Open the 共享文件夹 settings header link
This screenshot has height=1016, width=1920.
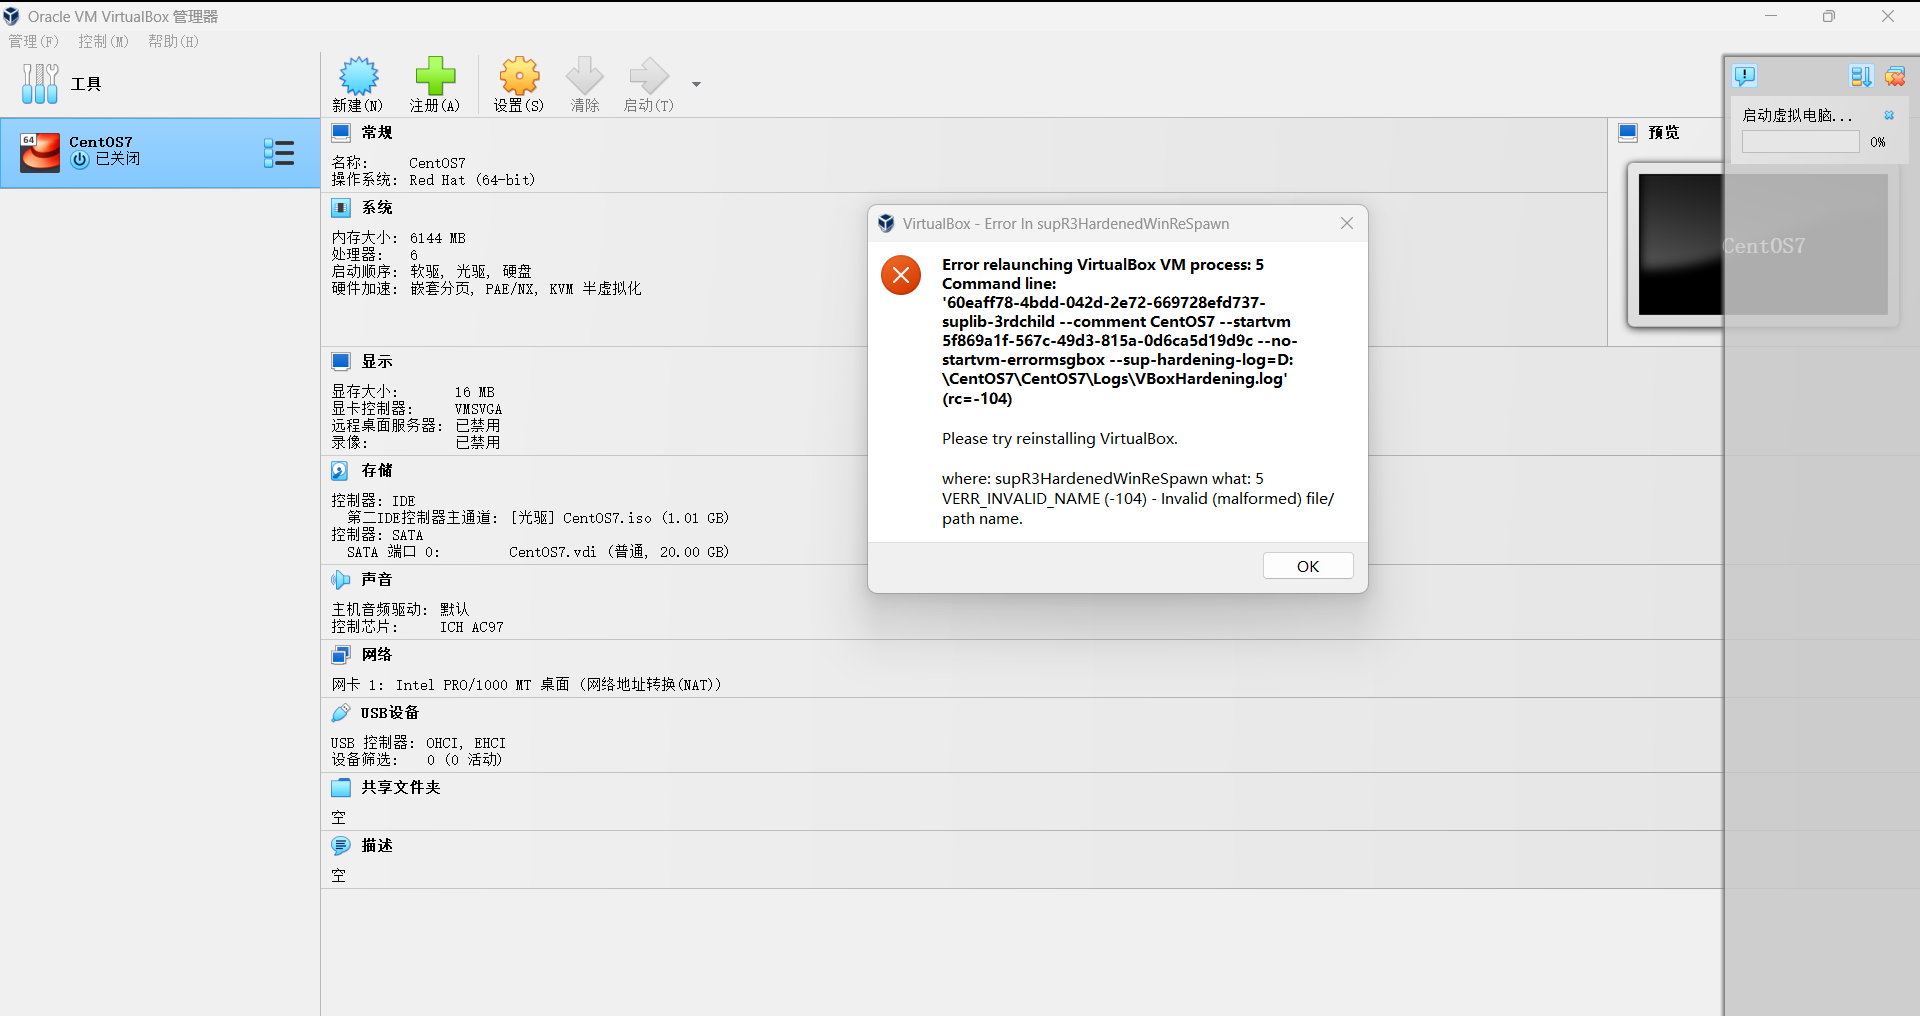click(x=401, y=788)
